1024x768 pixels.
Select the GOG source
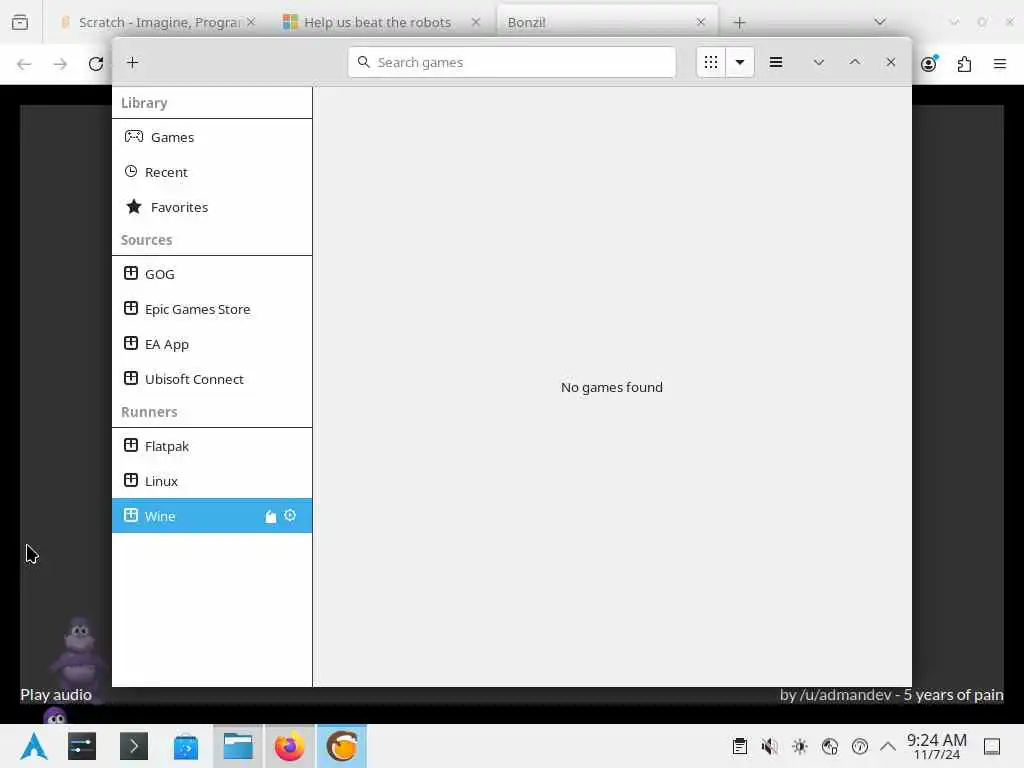212,274
